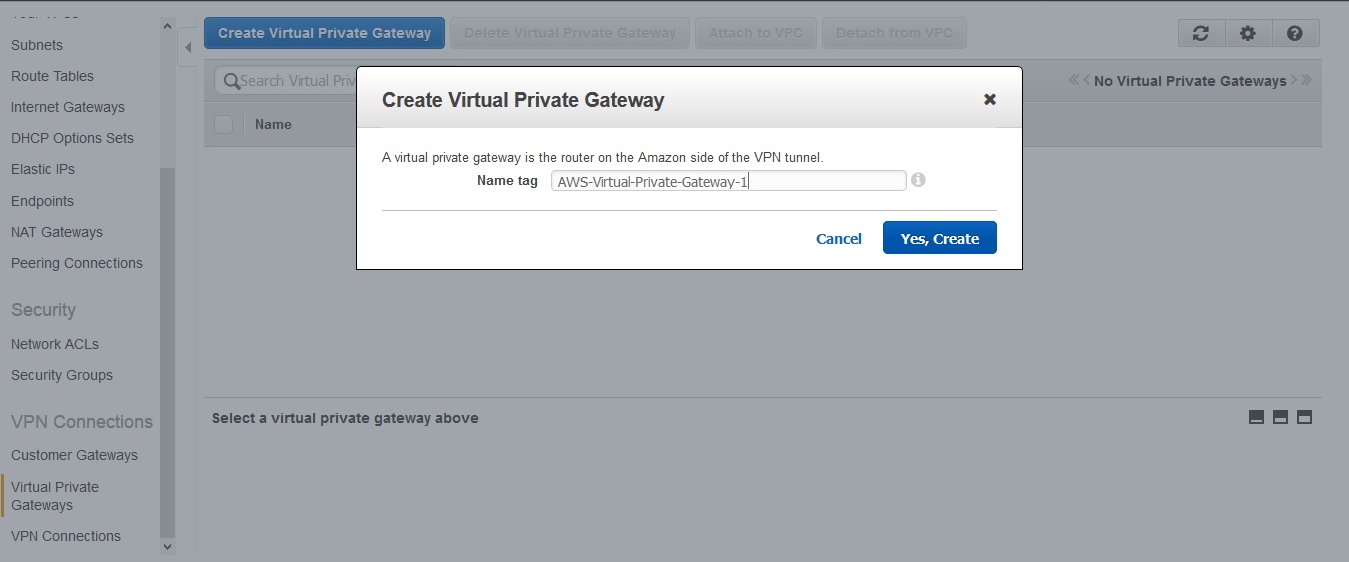Maximize the details pane layout icon
The image size is (1349, 562).
[1304, 417]
